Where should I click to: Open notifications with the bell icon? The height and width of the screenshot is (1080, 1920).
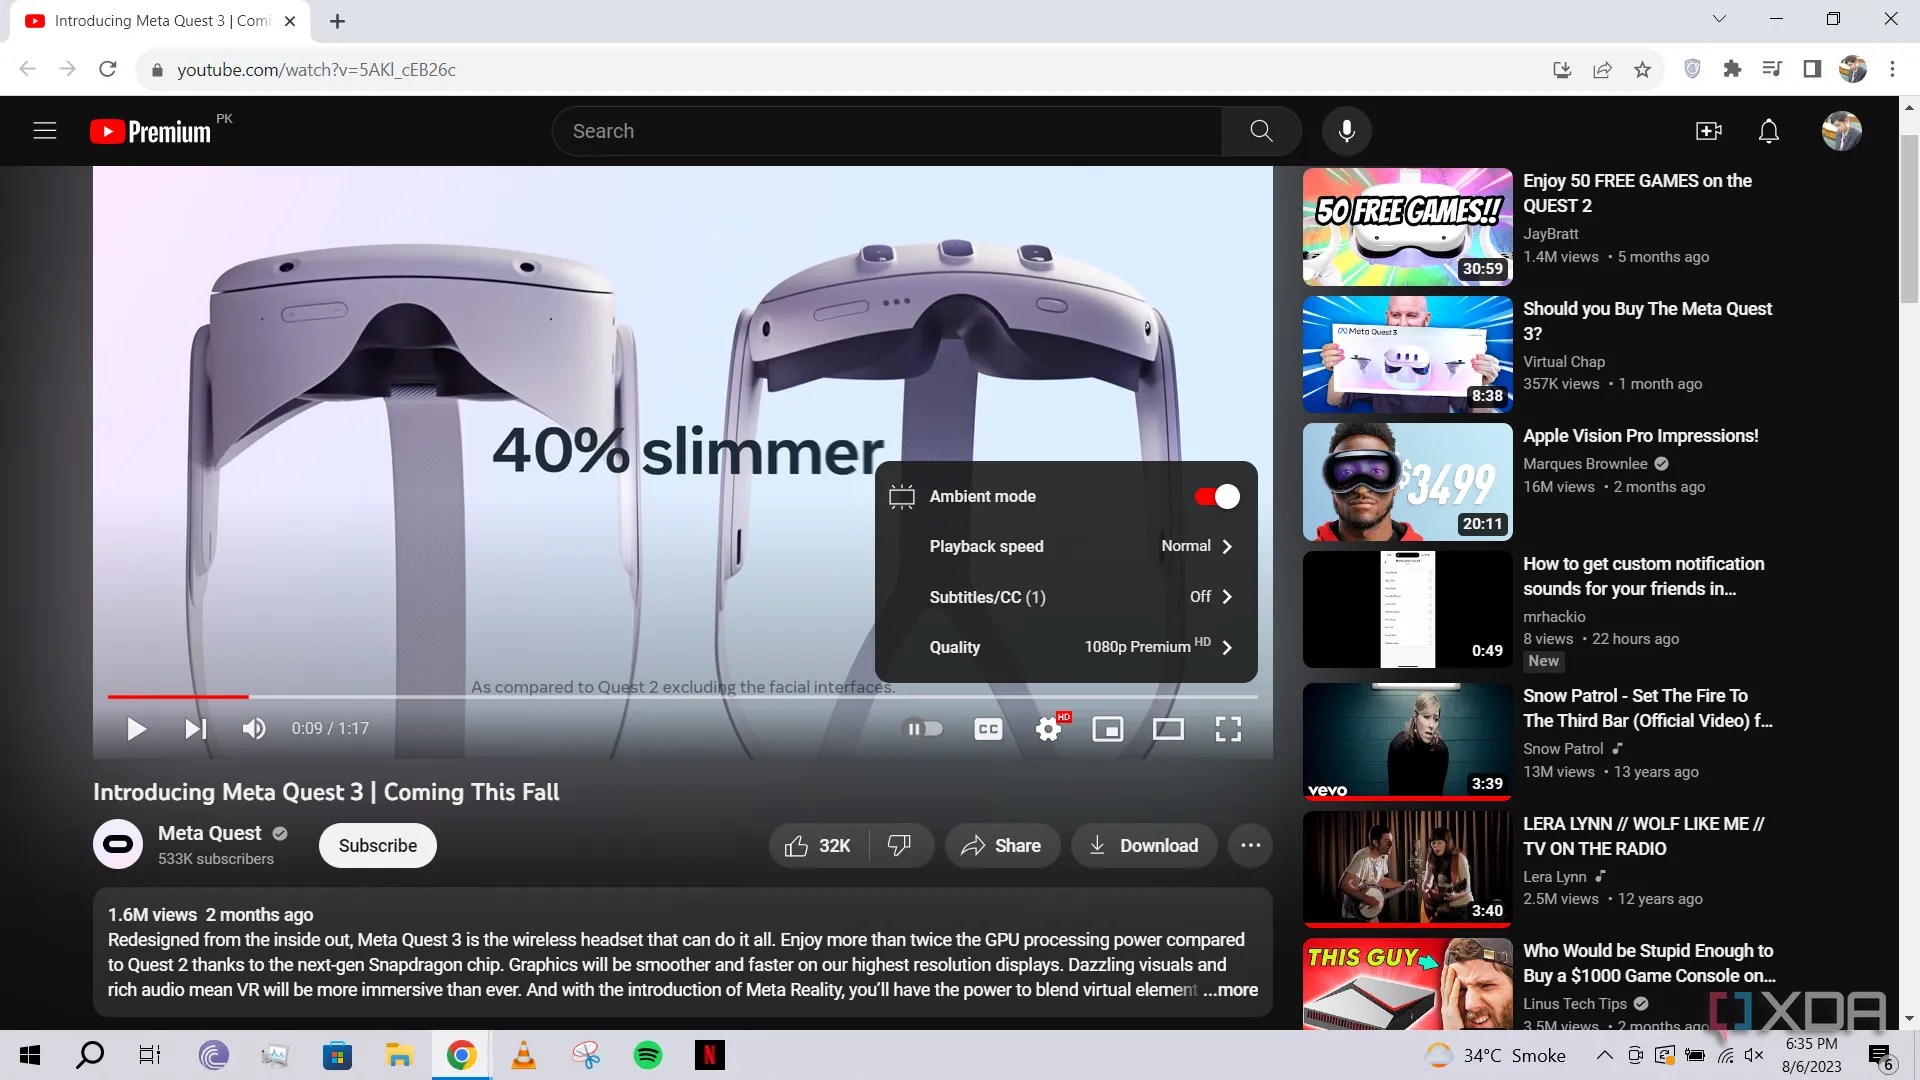click(1768, 131)
